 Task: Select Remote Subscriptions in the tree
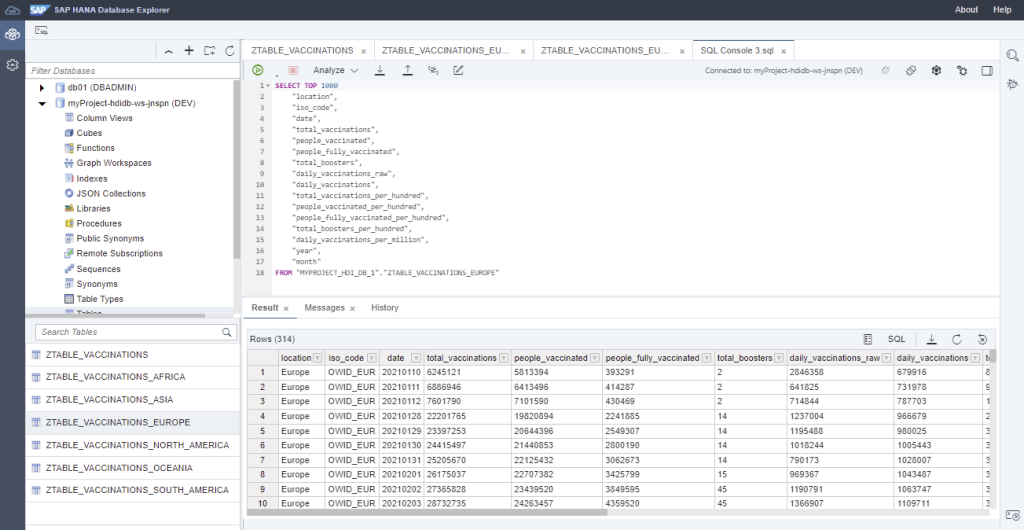click(x=120, y=253)
